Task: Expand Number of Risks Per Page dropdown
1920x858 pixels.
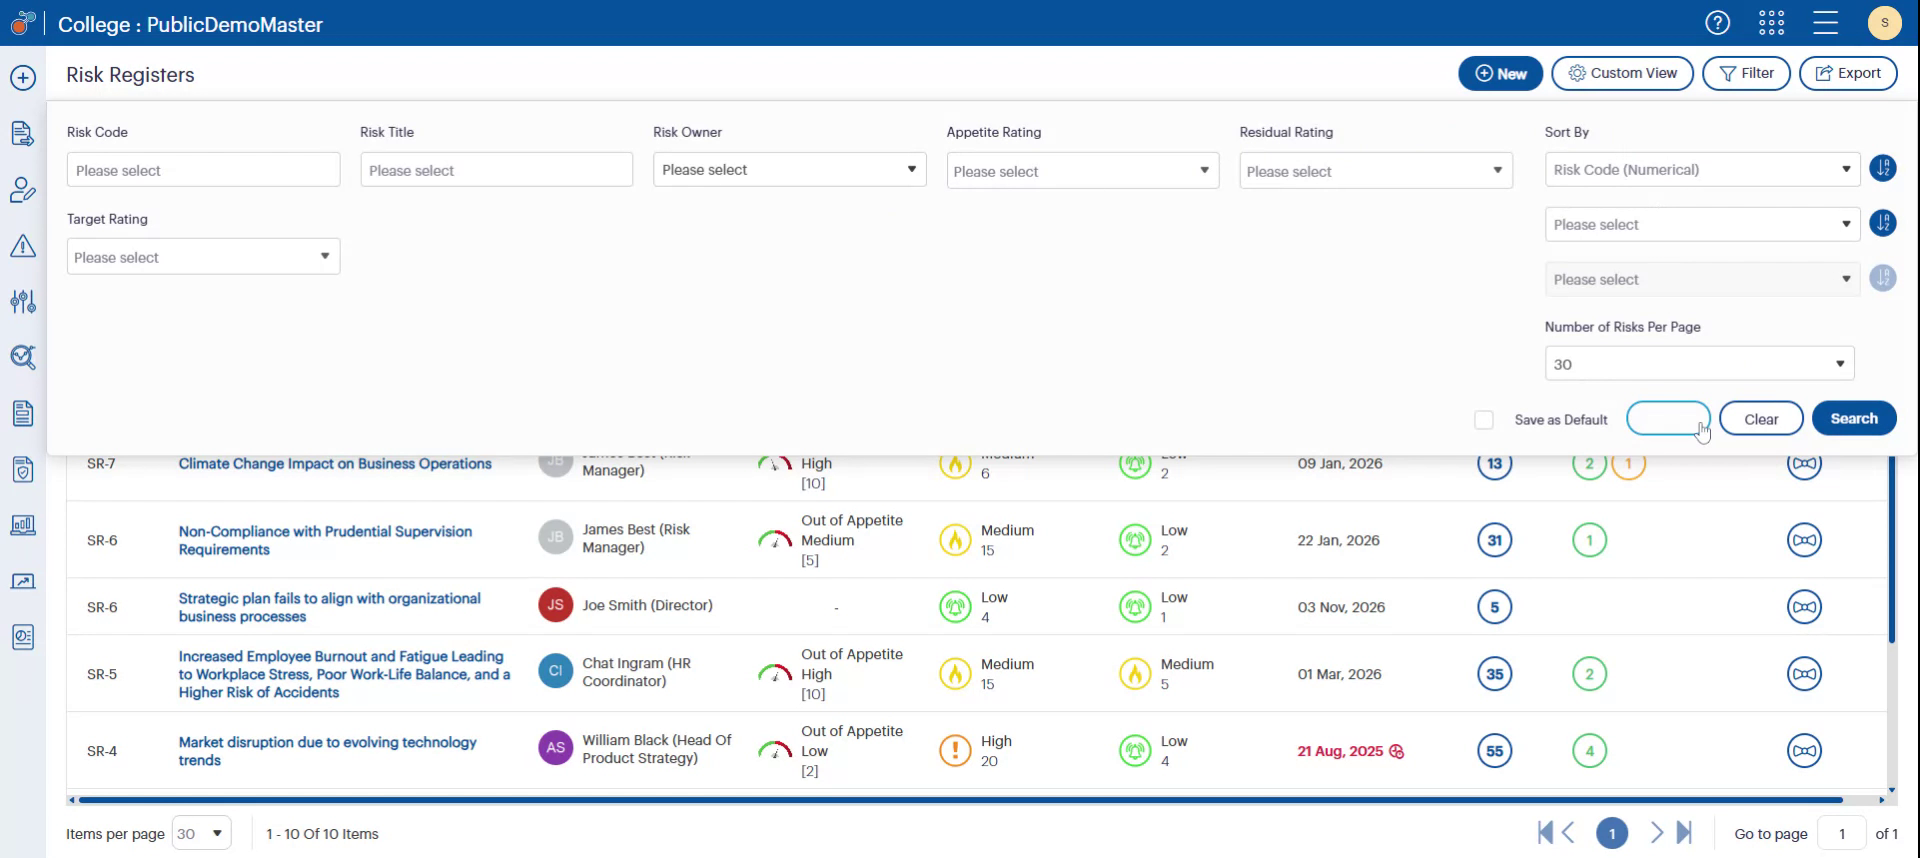Action: (x=1698, y=364)
